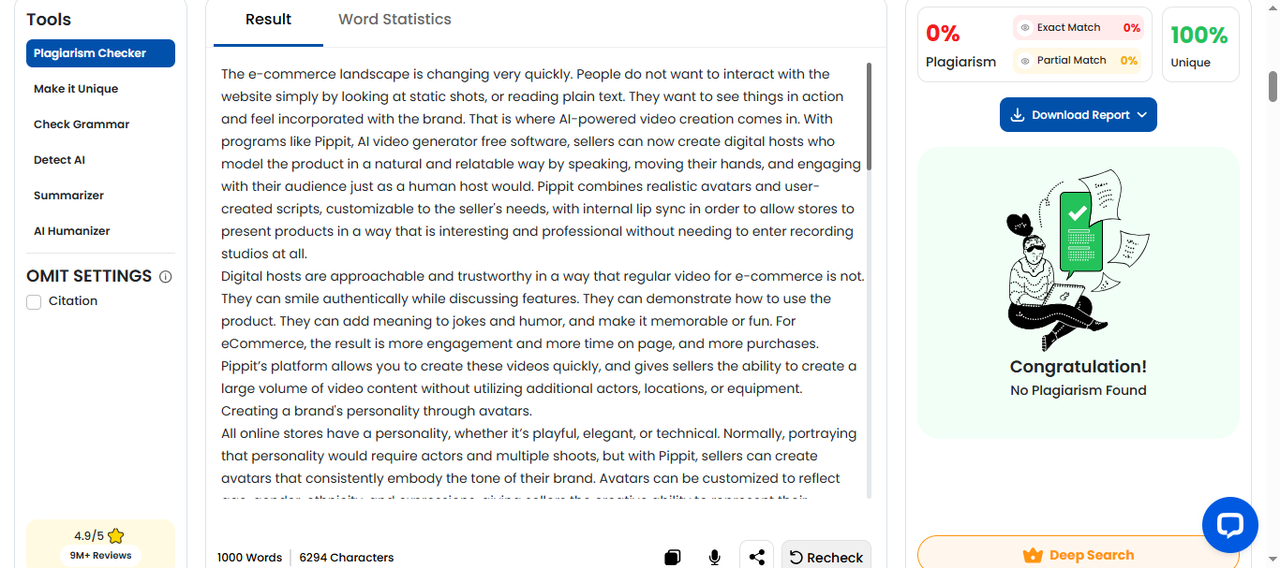This screenshot has height=568, width=1280.
Task: Toggle the Exact Match eye icon
Action: [x=1025, y=28]
